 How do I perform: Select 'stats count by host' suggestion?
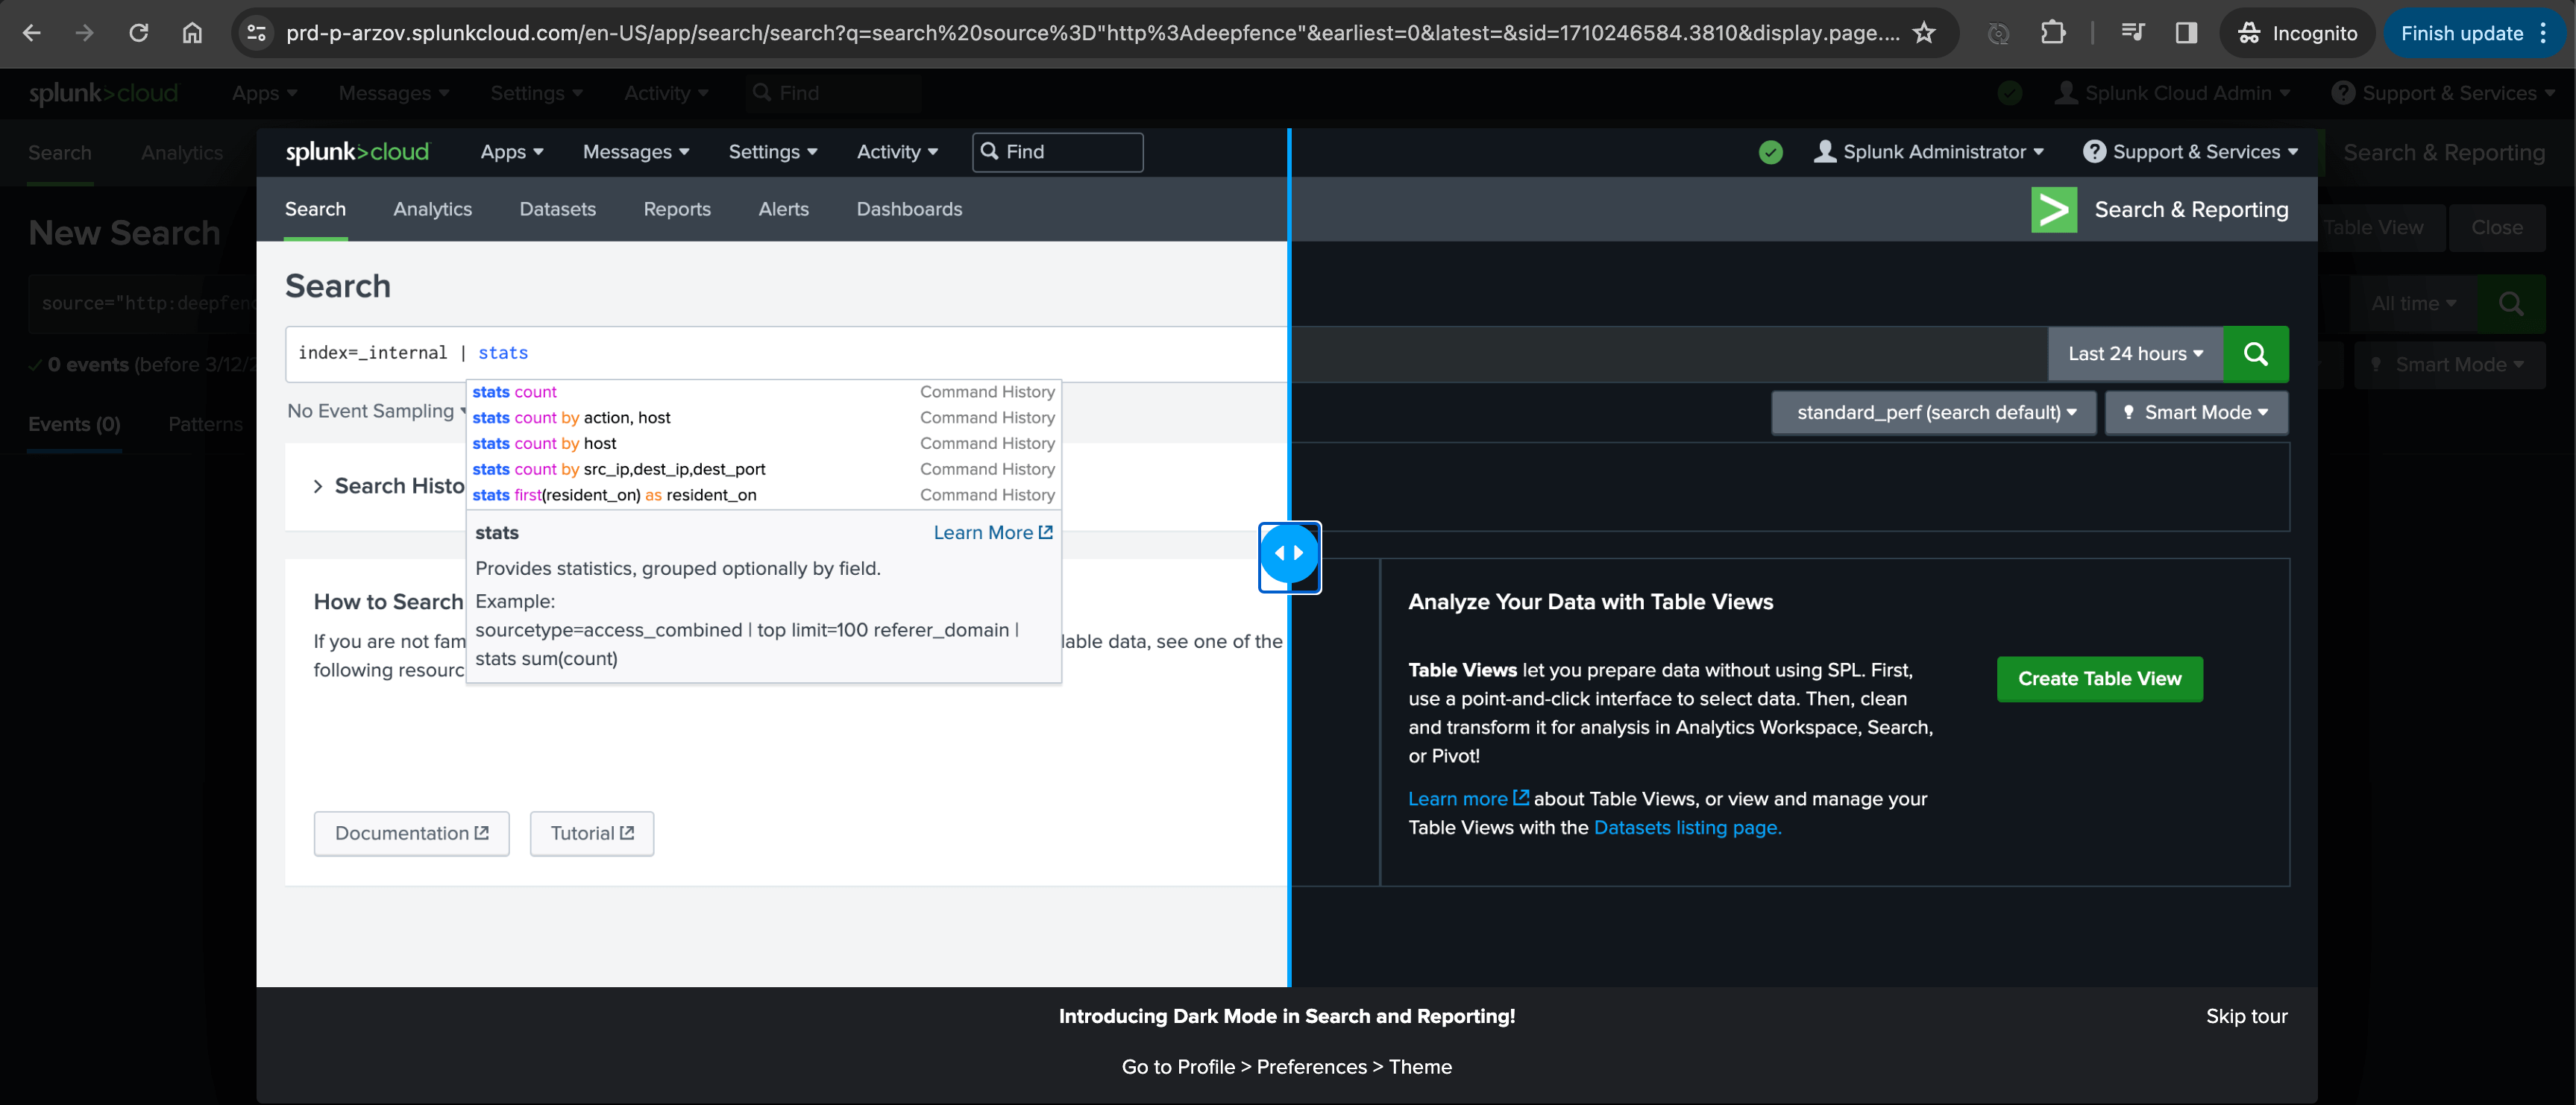763,443
